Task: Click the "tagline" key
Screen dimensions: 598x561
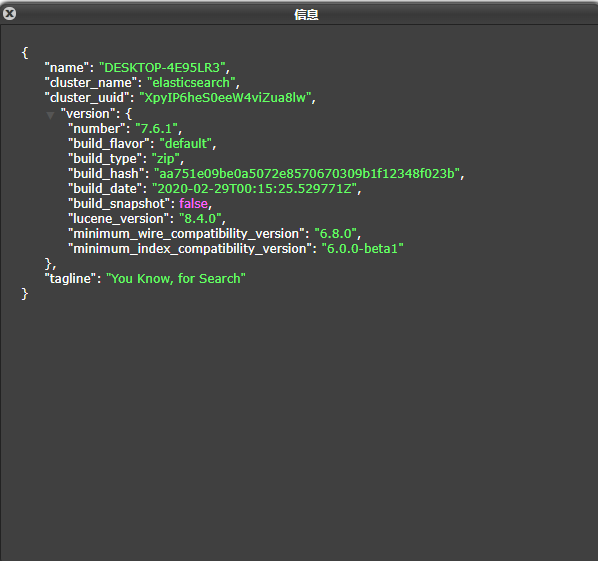Action: tap(70, 279)
